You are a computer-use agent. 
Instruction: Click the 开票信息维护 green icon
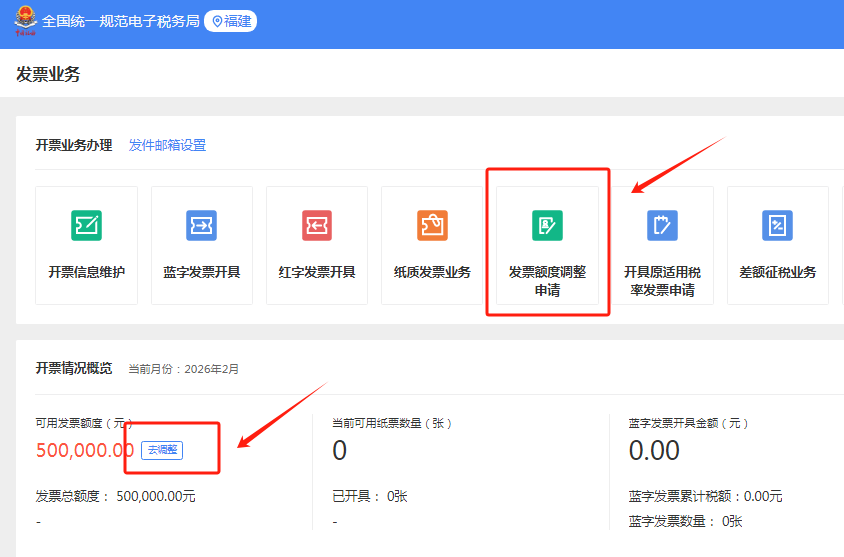(86, 225)
